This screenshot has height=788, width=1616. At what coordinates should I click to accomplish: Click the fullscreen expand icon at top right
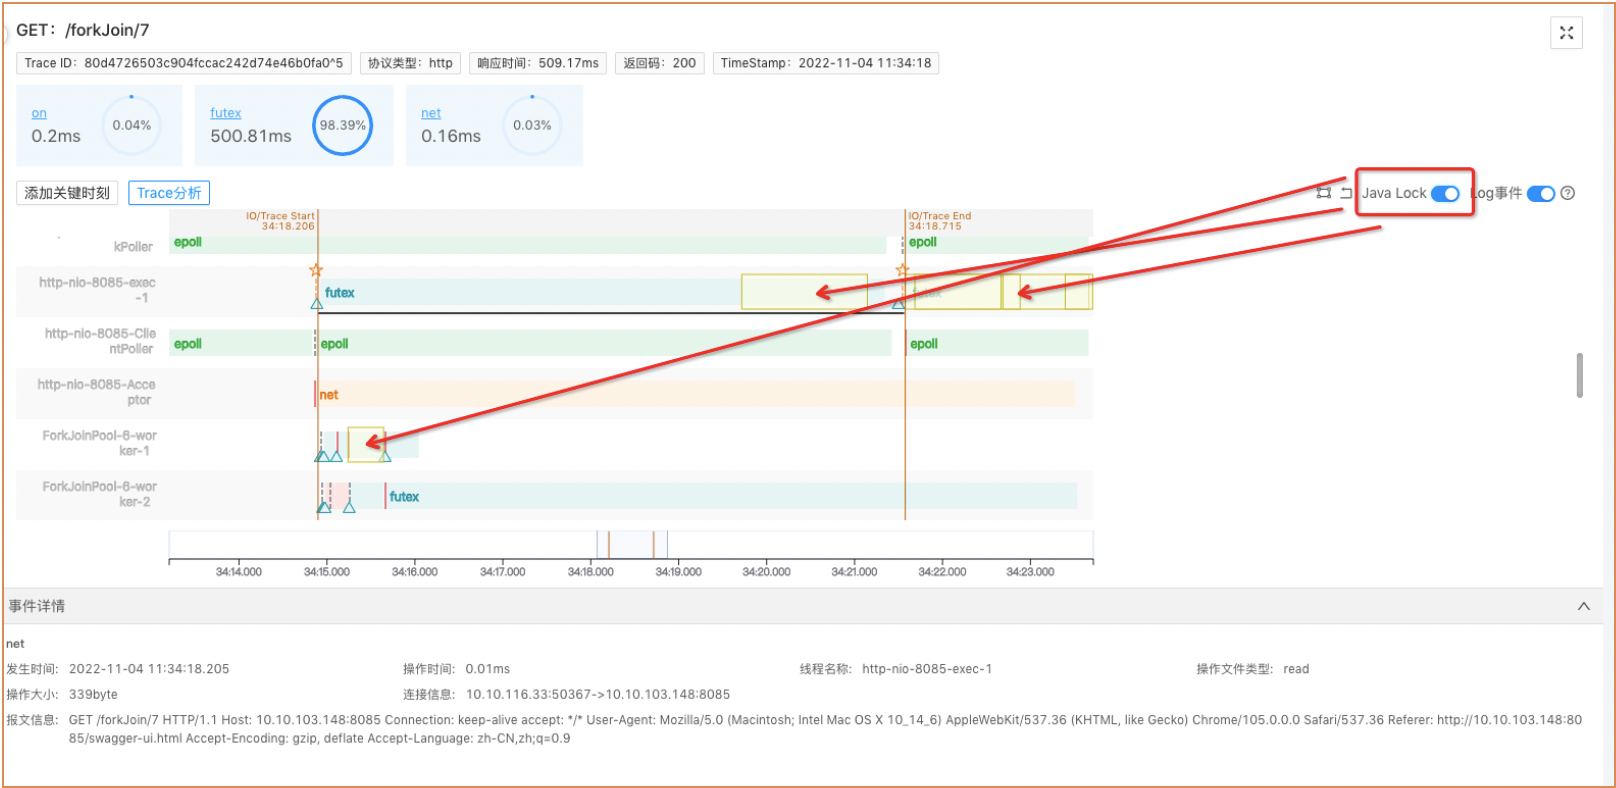(x=1566, y=33)
